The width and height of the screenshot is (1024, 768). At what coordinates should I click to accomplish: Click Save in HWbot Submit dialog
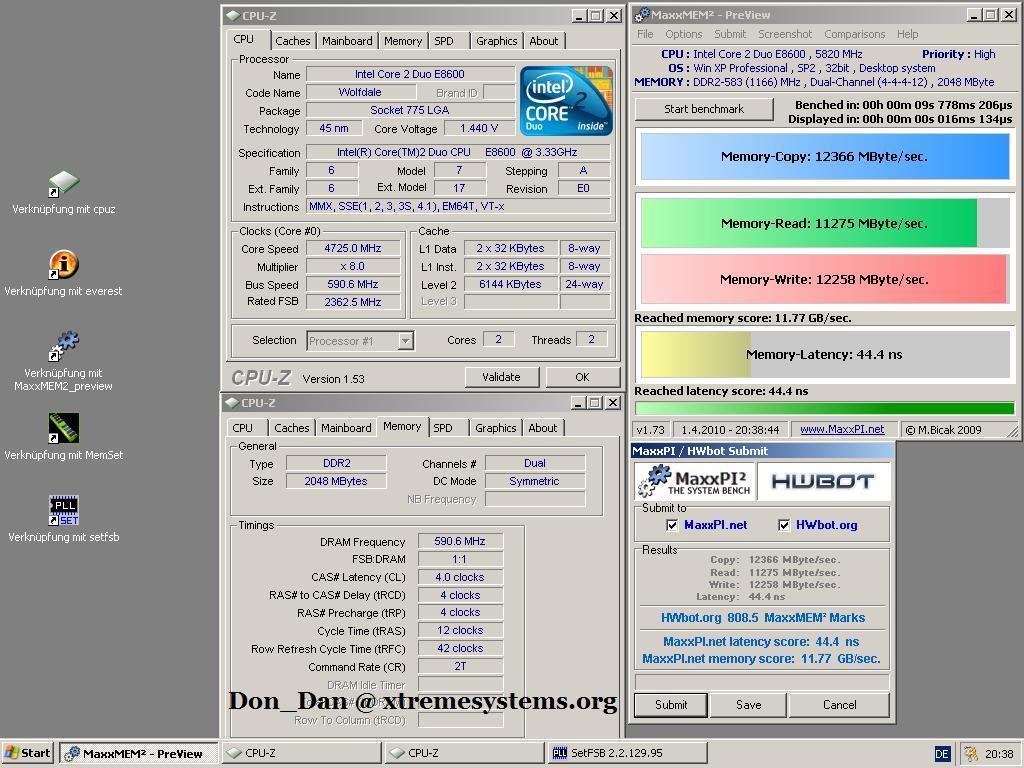point(748,705)
